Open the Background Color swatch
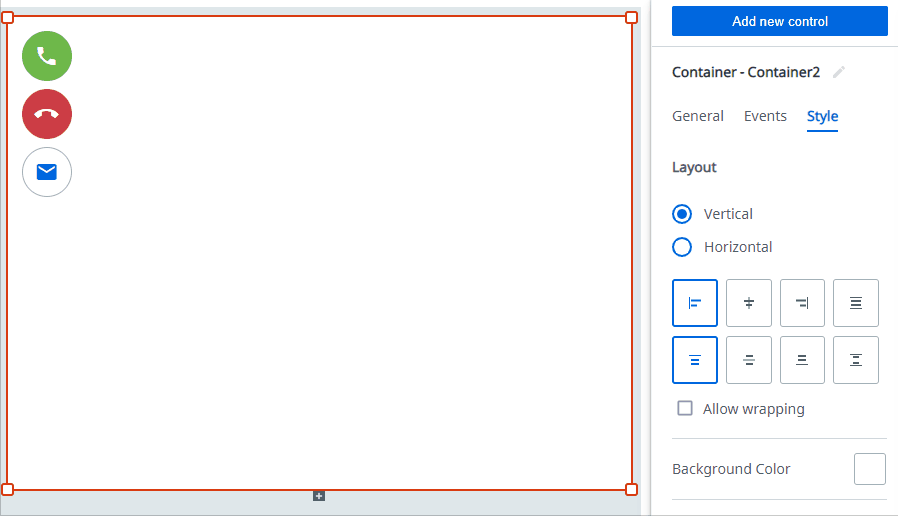 (869, 469)
